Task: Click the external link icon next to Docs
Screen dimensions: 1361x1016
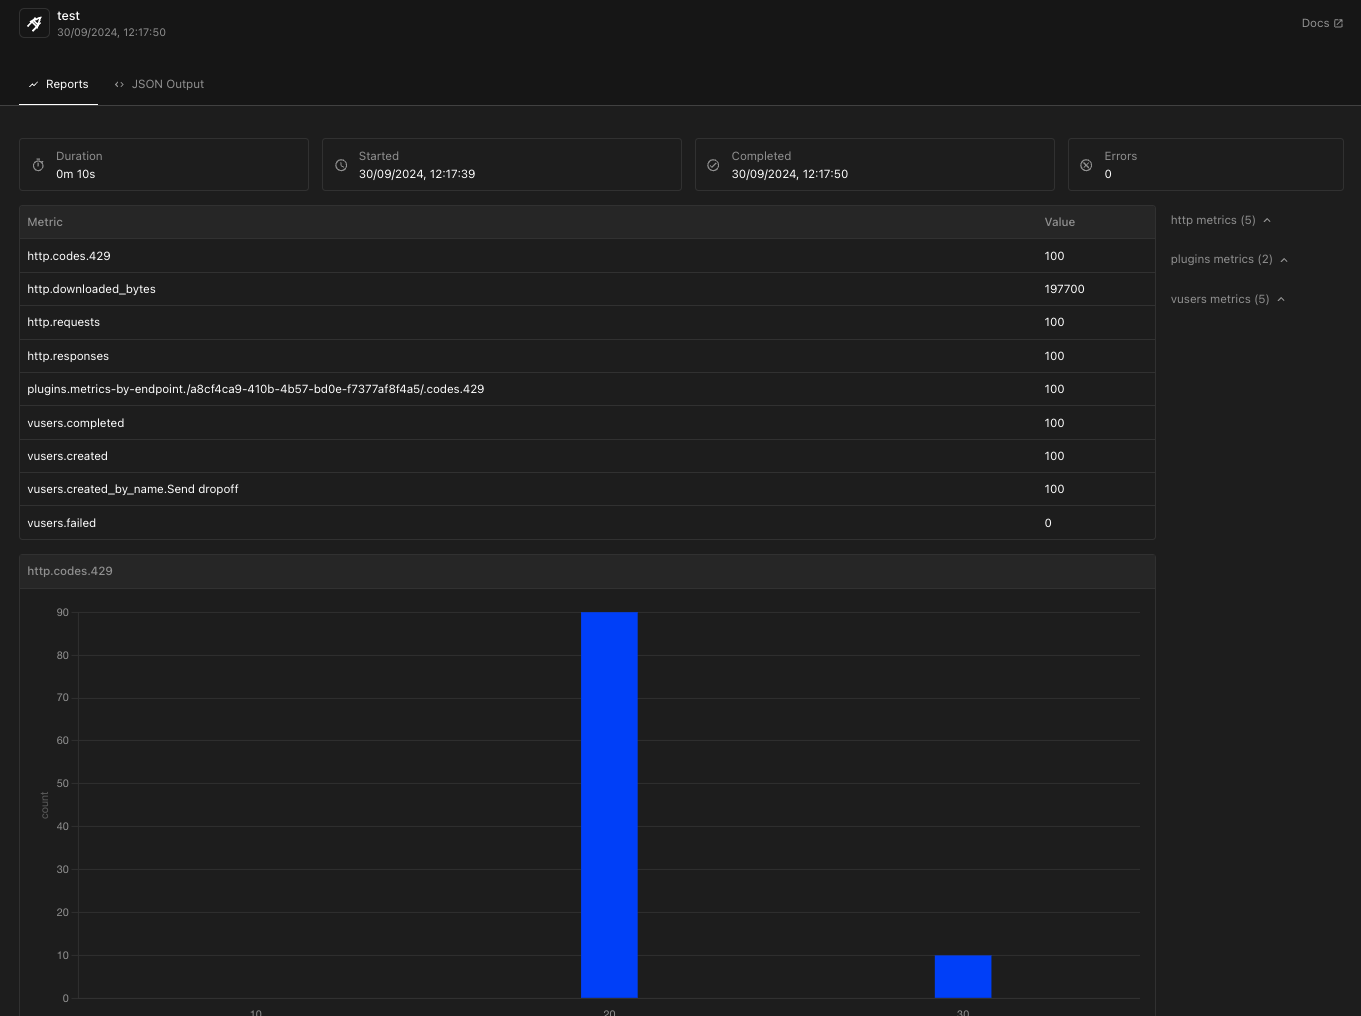Action: pyautogui.click(x=1338, y=23)
